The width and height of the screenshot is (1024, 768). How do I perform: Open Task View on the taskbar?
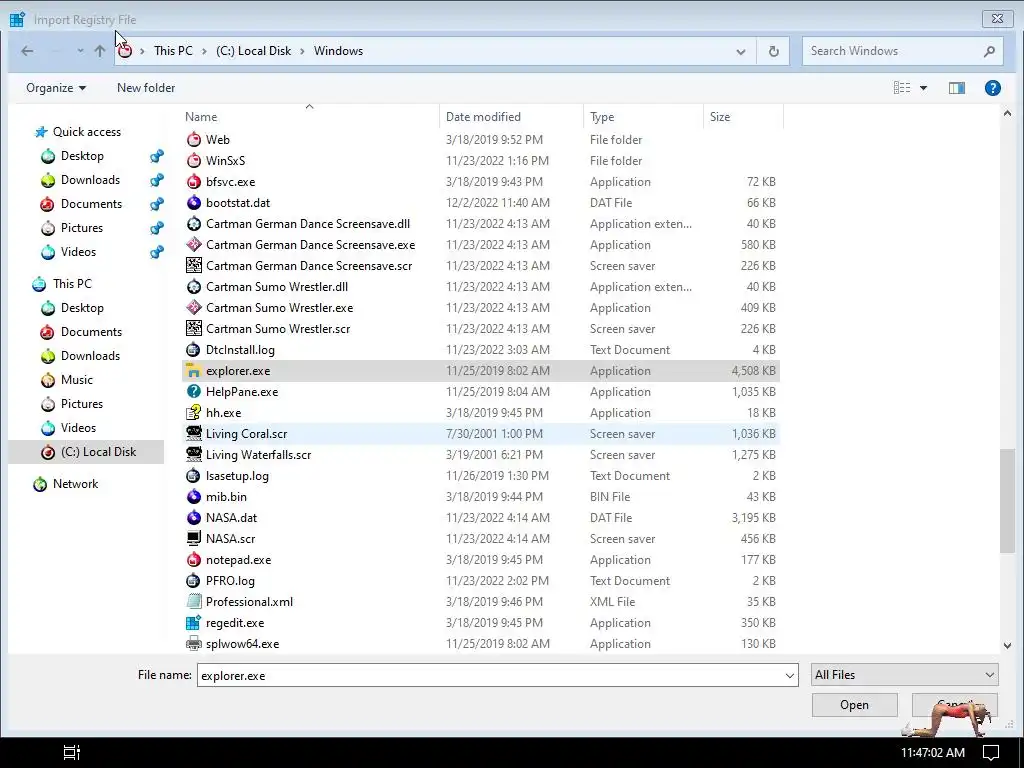click(71, 752)
